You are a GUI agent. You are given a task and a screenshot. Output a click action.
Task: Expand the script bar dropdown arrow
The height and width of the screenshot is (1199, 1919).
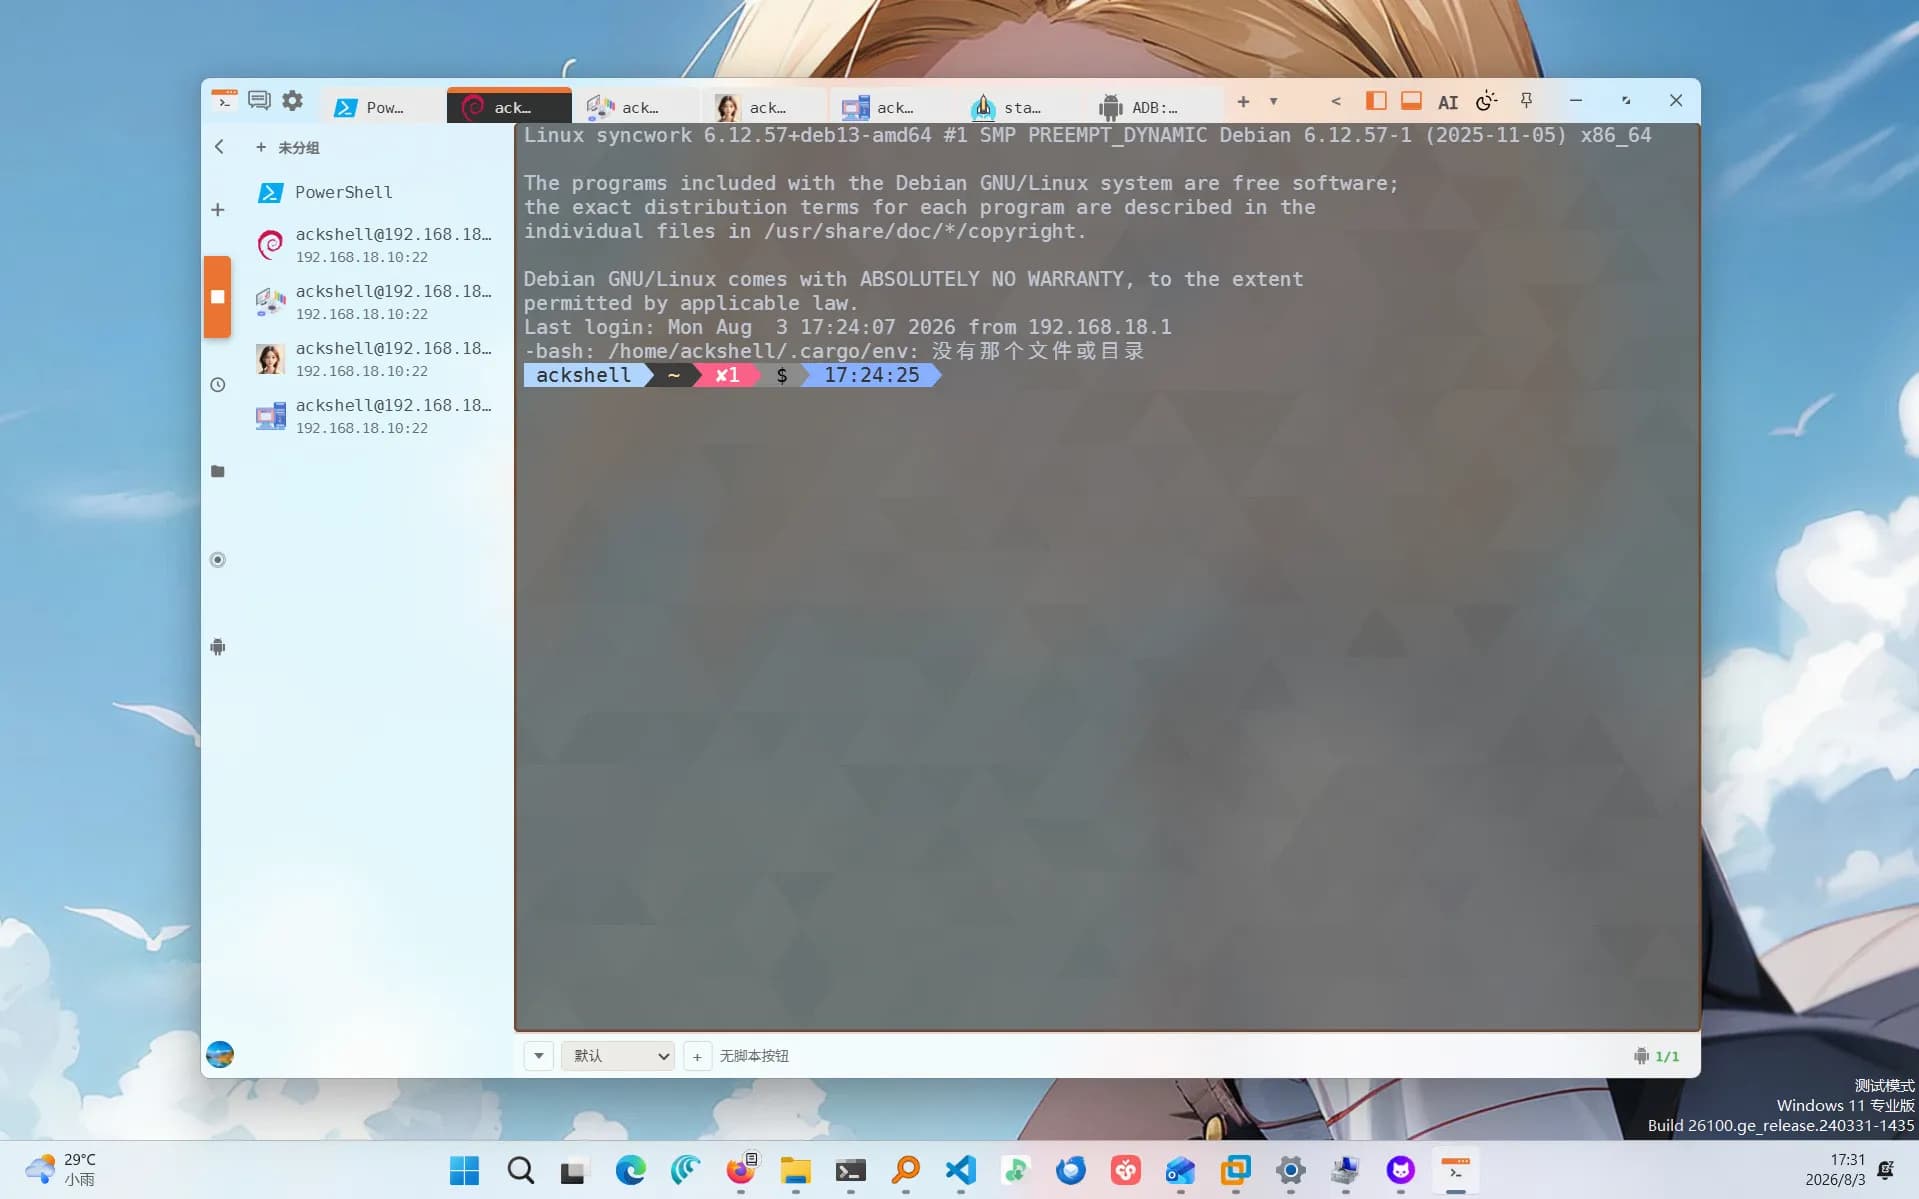click(x=539, y=1055)
